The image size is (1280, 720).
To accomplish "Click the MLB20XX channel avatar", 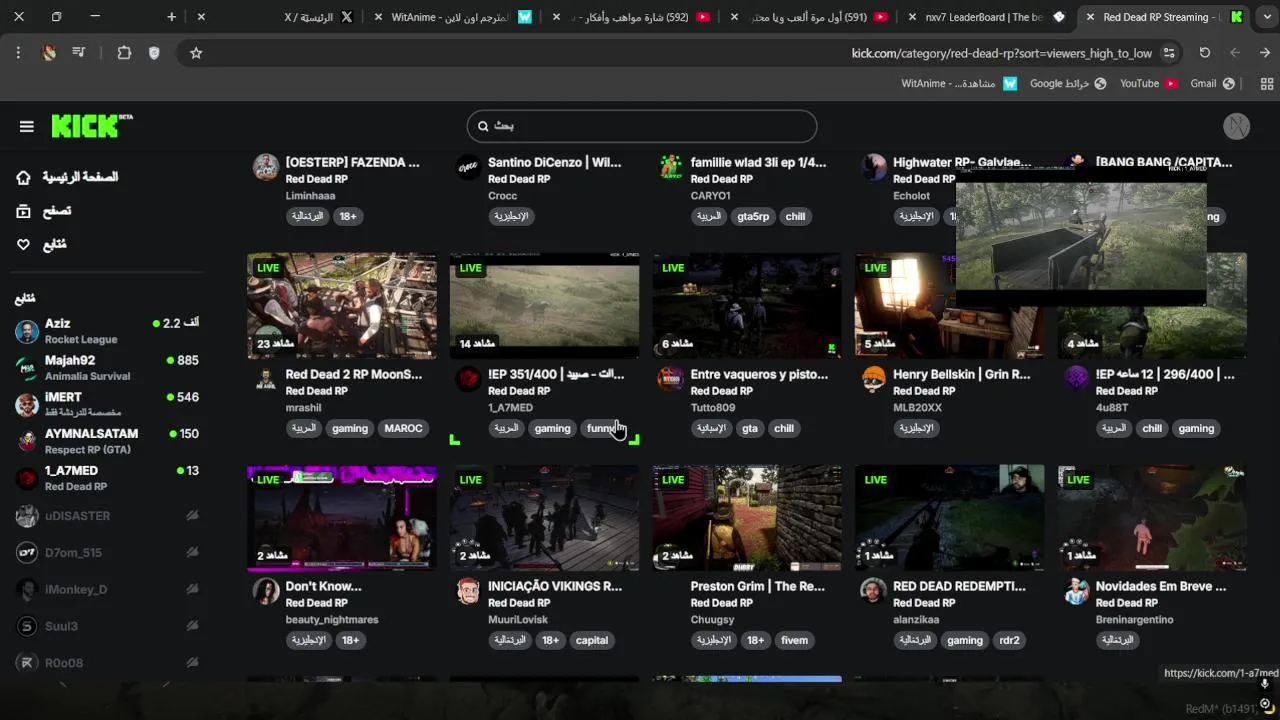I will [874, 379].
